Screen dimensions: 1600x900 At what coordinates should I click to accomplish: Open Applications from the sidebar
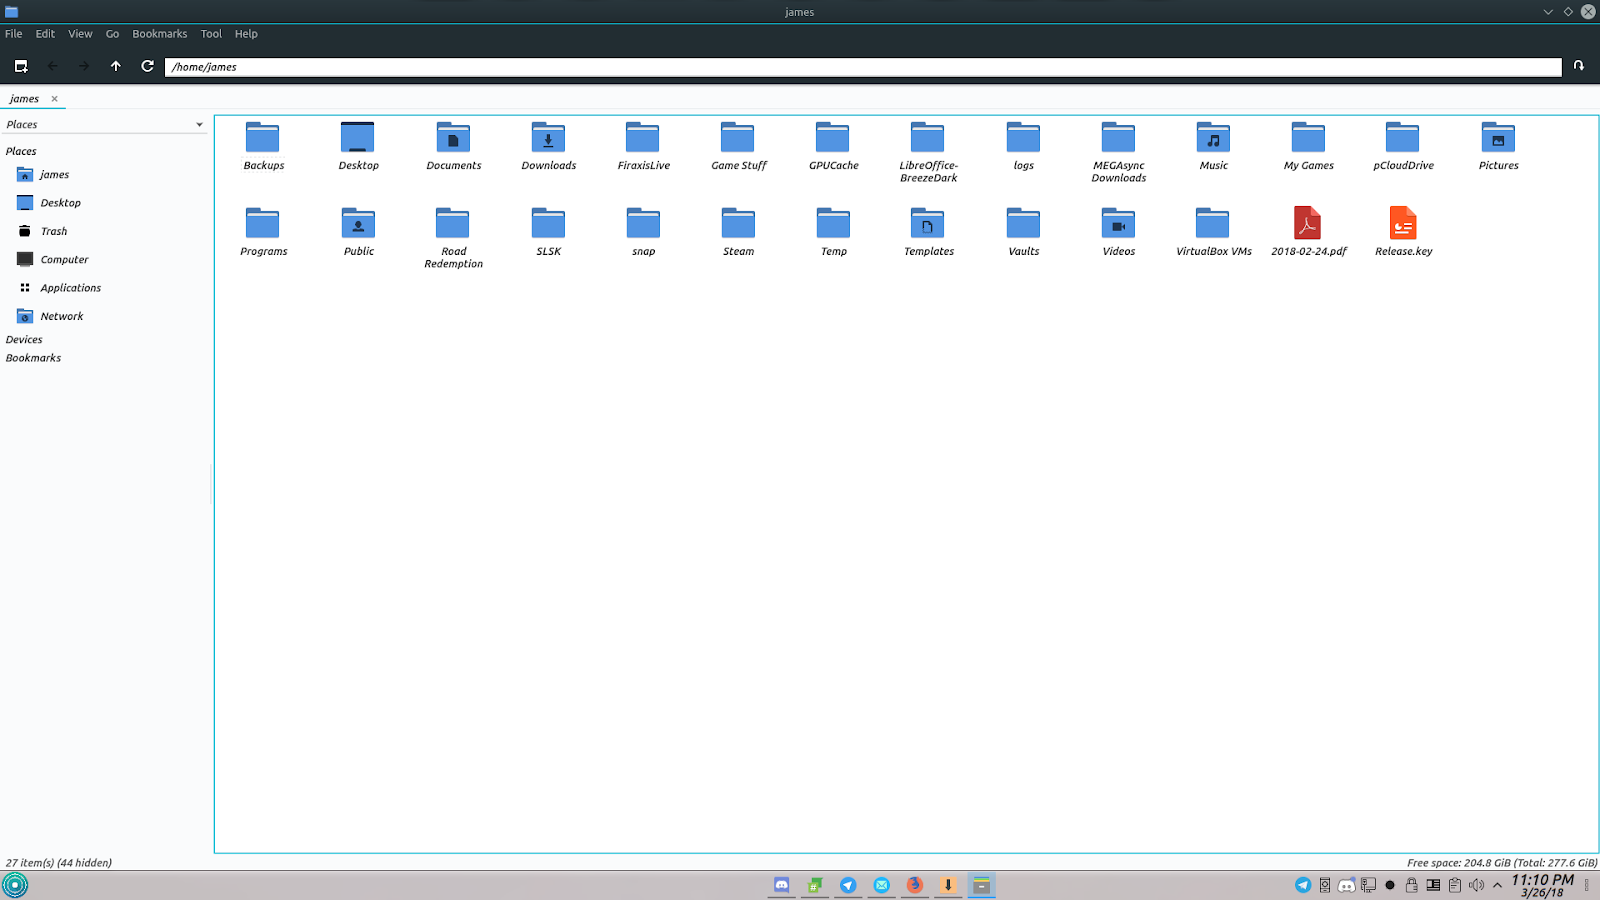[70, 287]
